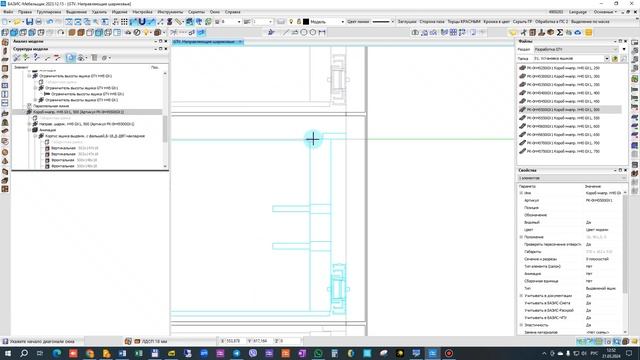640x360 pixels.
Task: Click the question-mark icon in the structure toolbar
Action: [x=36, y=58]
